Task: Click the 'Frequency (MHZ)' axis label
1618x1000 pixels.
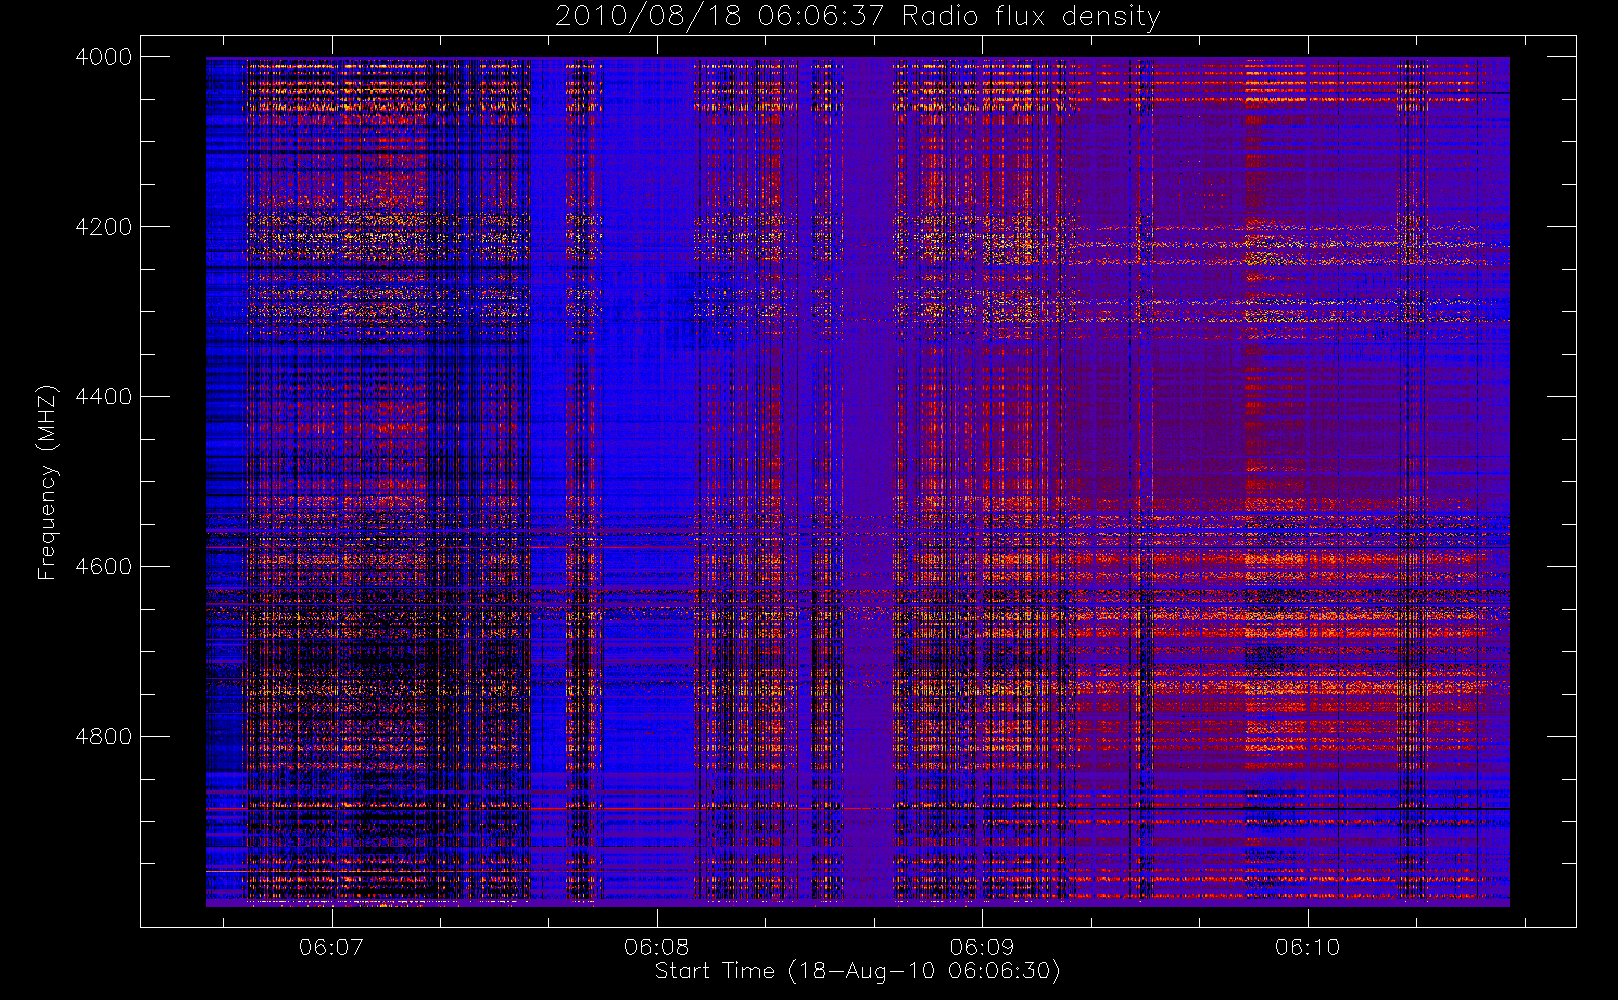Action: click(x=46, y=482)
